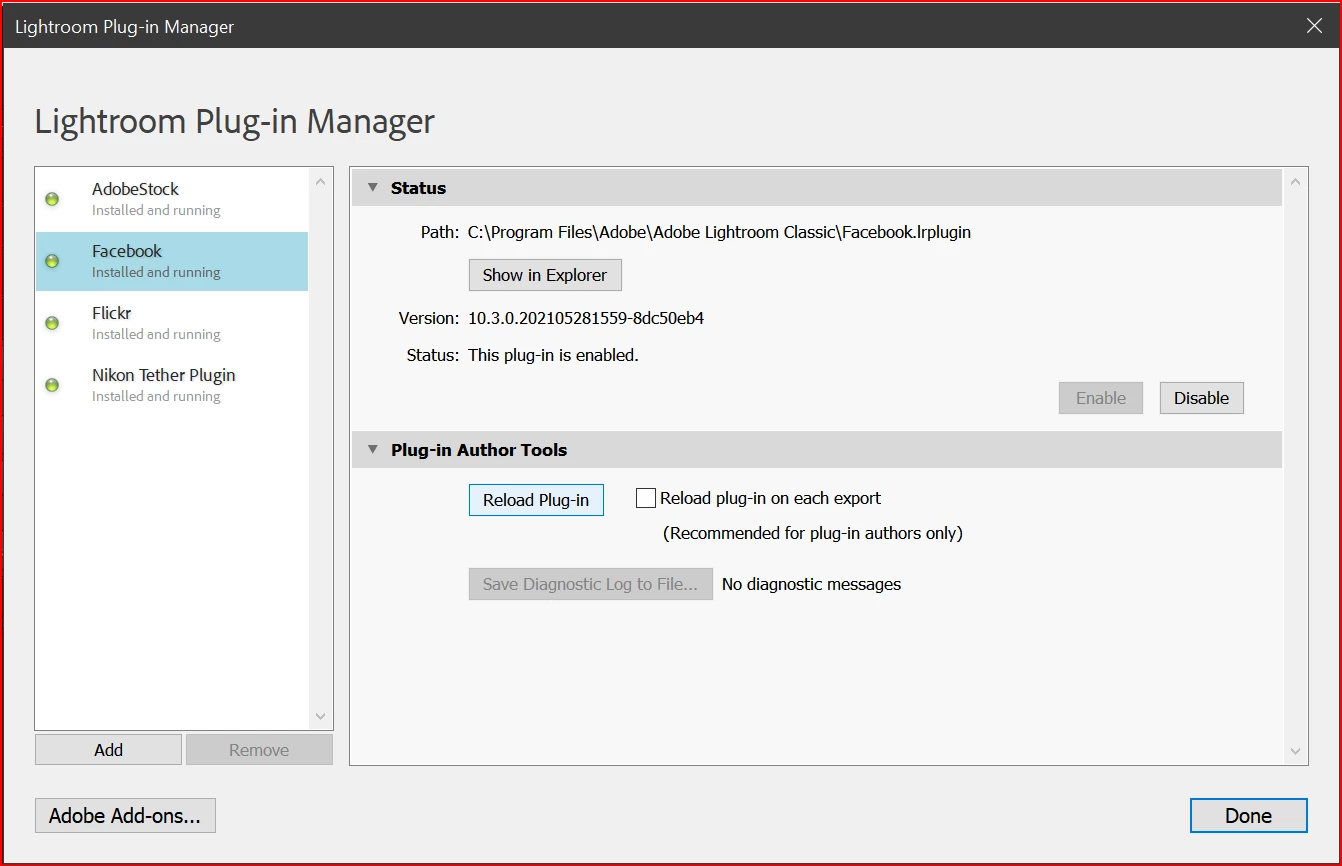
Task: Collapse the Plug-in Author Tools triangle
Action: (373, 449)
